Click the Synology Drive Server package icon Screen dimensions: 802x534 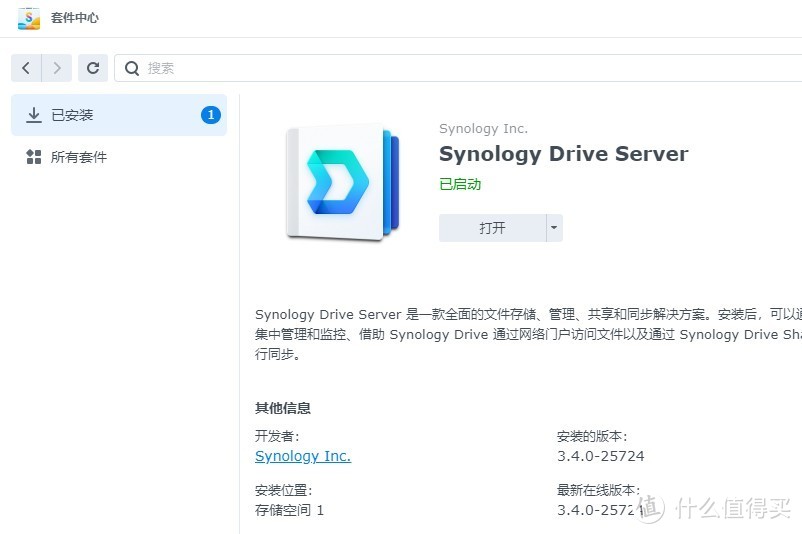coord(342,182)
